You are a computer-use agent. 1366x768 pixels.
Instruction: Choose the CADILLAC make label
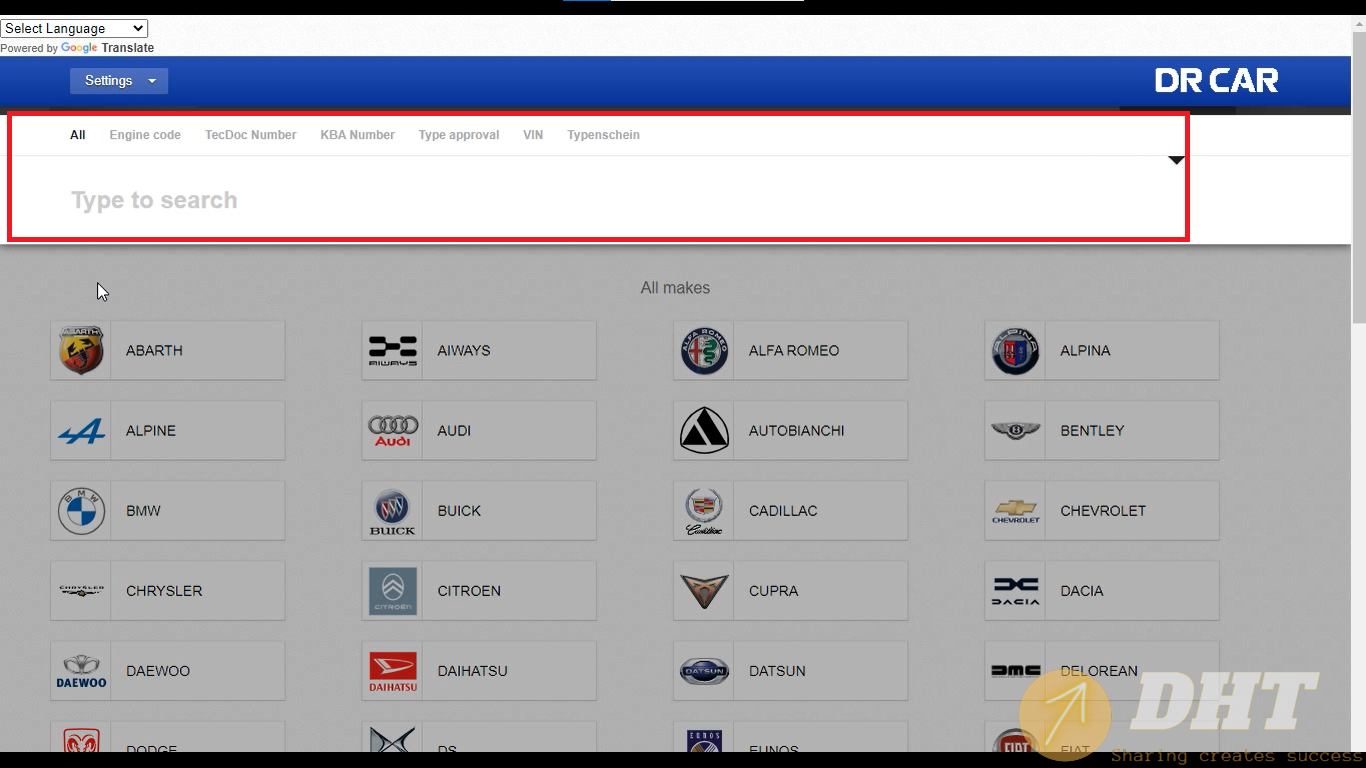(783, 511)
